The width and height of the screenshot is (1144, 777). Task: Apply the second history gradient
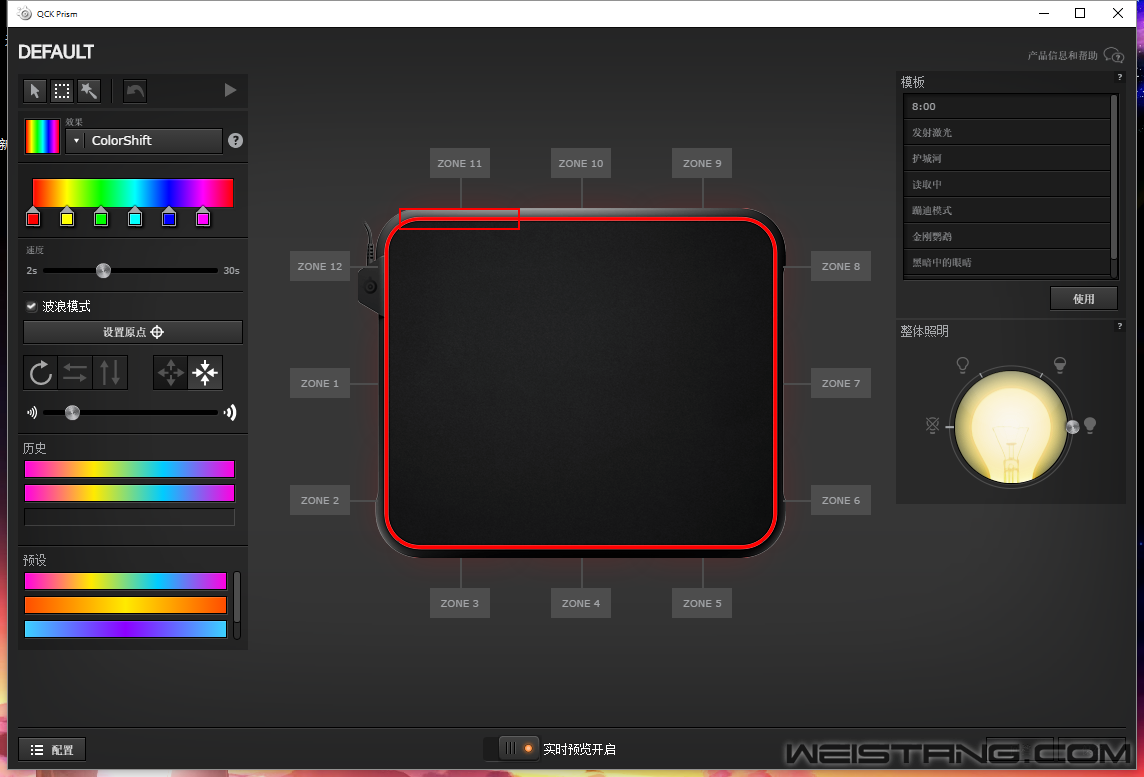point(130,493)
